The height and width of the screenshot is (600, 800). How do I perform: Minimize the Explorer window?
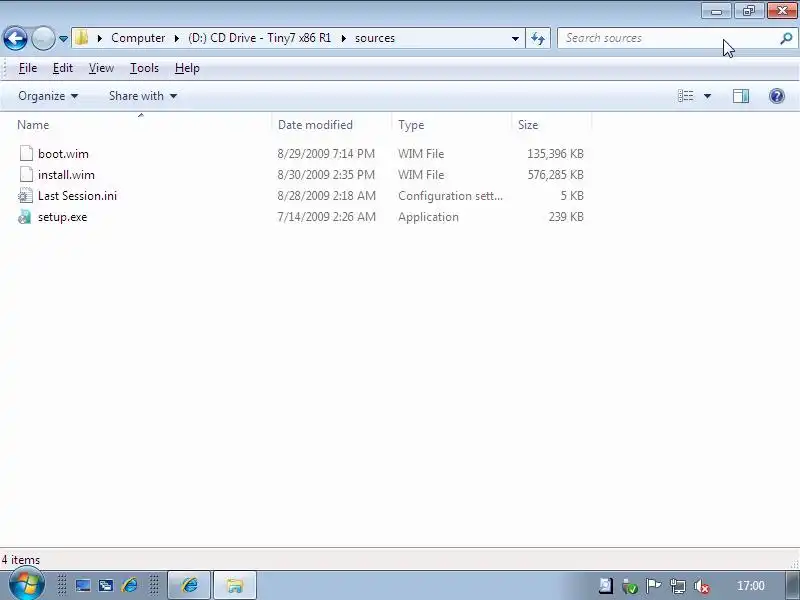(x=716, y=11)
